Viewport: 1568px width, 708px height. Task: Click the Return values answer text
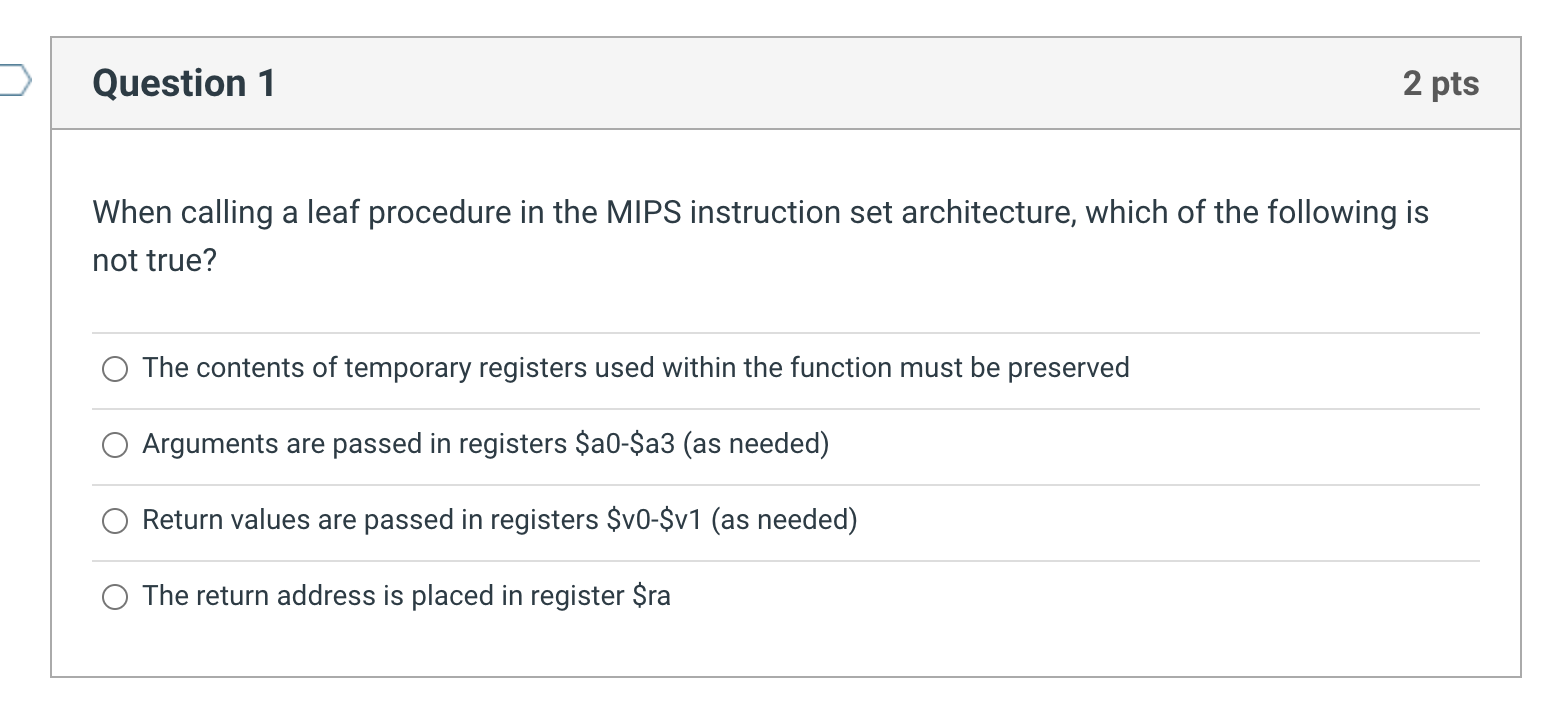coord(500,520)
